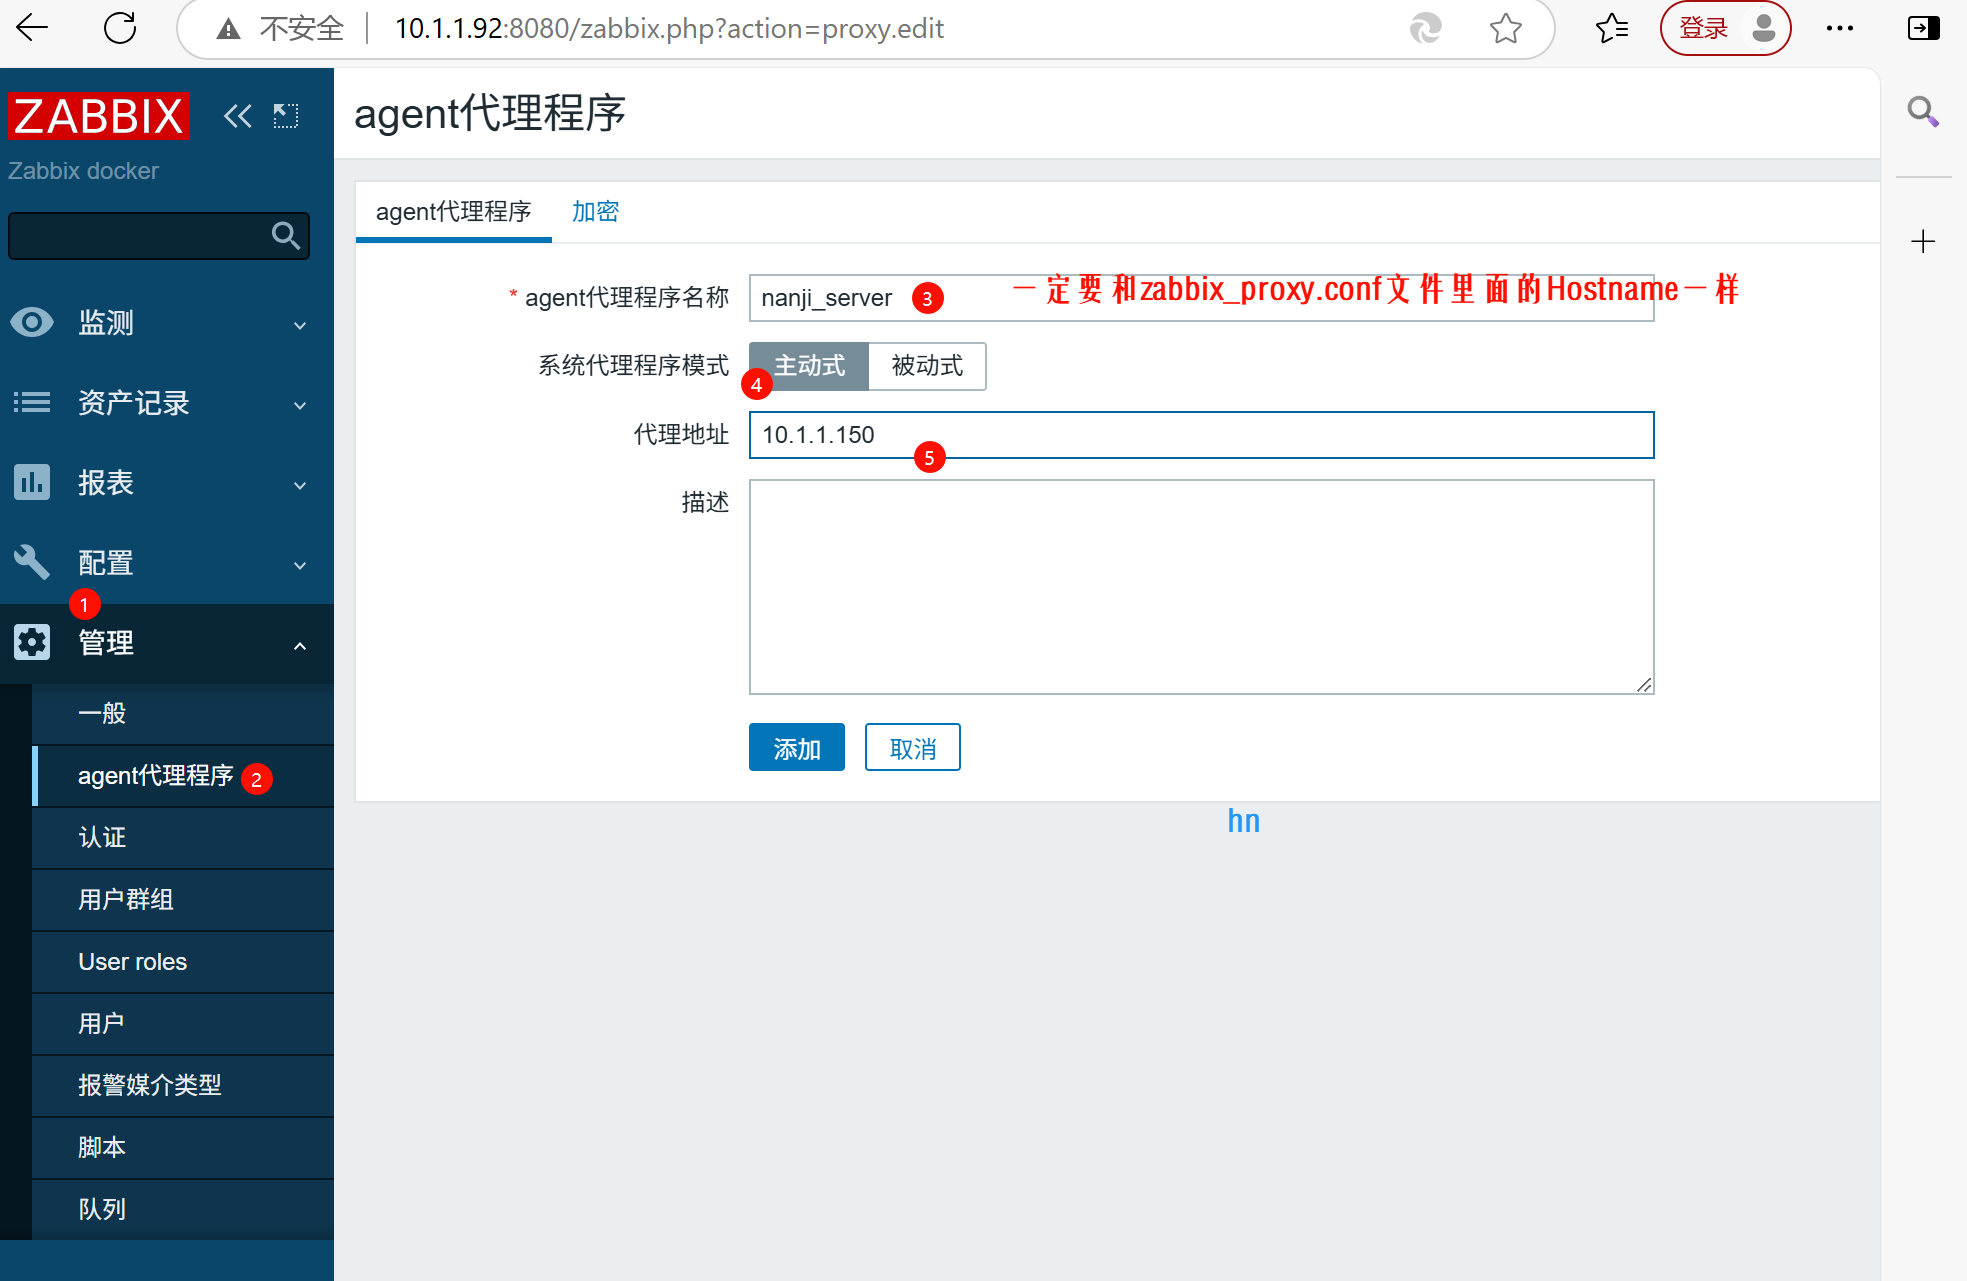The image size is (1967, 1281).
Task: Click the 管理 gear icon
Action: pyautogui.click(x=32, y=642)
